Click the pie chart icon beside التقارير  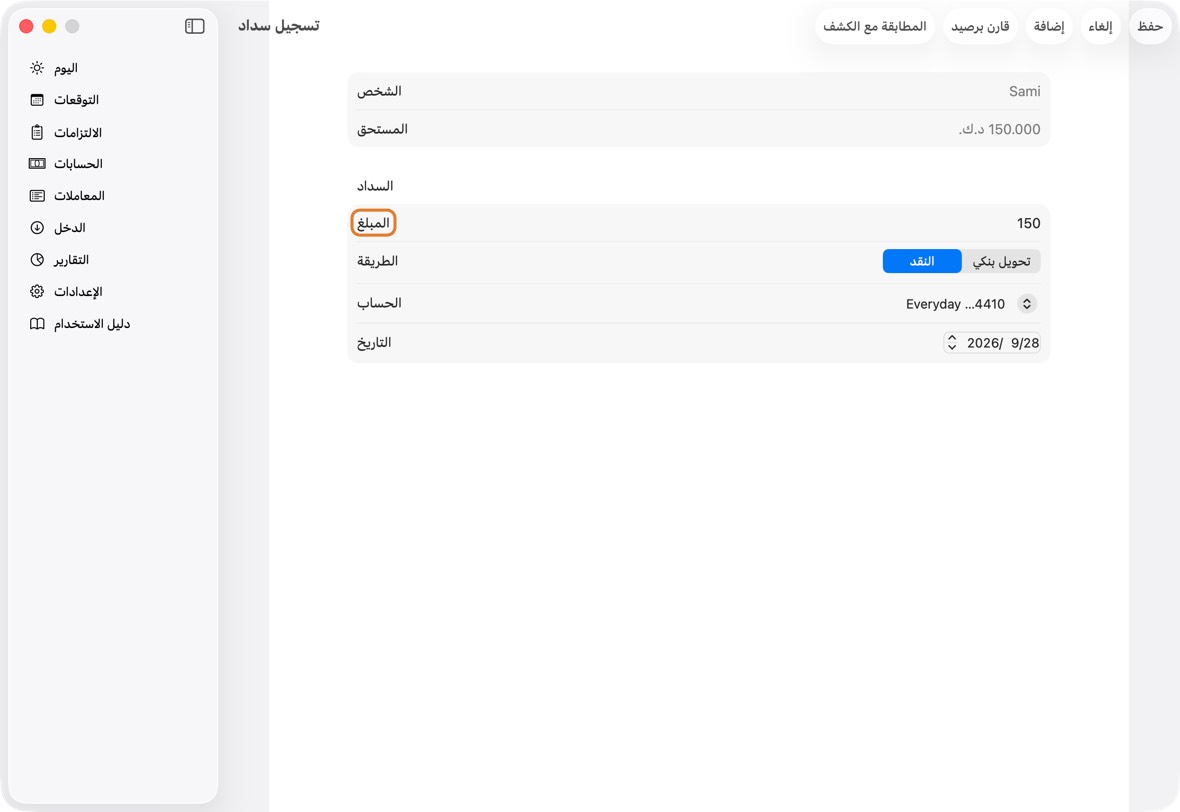[37, 260]
